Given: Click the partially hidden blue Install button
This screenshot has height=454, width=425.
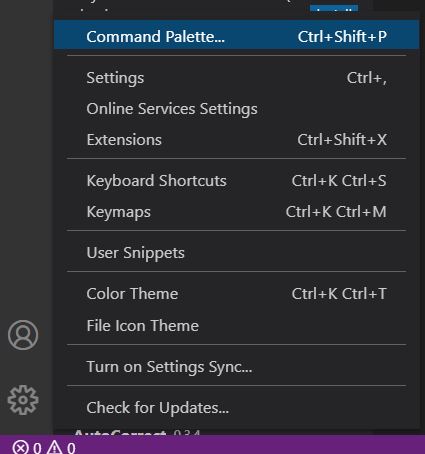Looking at the screenshot, I should [334, 8].
